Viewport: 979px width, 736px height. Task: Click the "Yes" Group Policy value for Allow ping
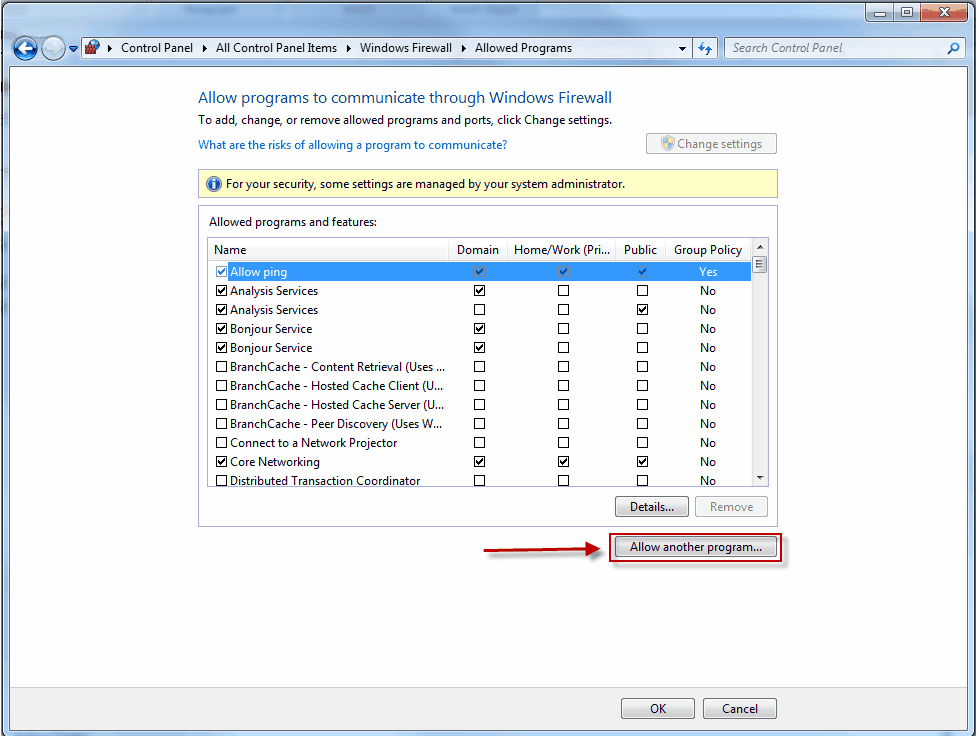[708, 272]
